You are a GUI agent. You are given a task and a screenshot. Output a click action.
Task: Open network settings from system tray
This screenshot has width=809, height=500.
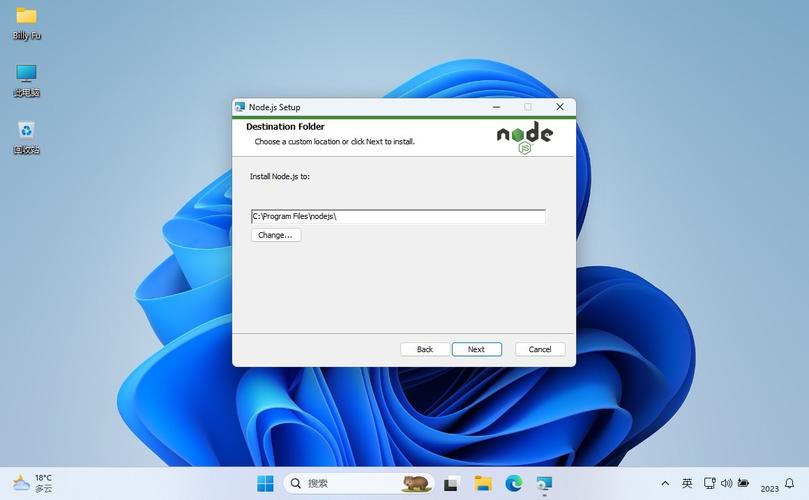[709, 483]
